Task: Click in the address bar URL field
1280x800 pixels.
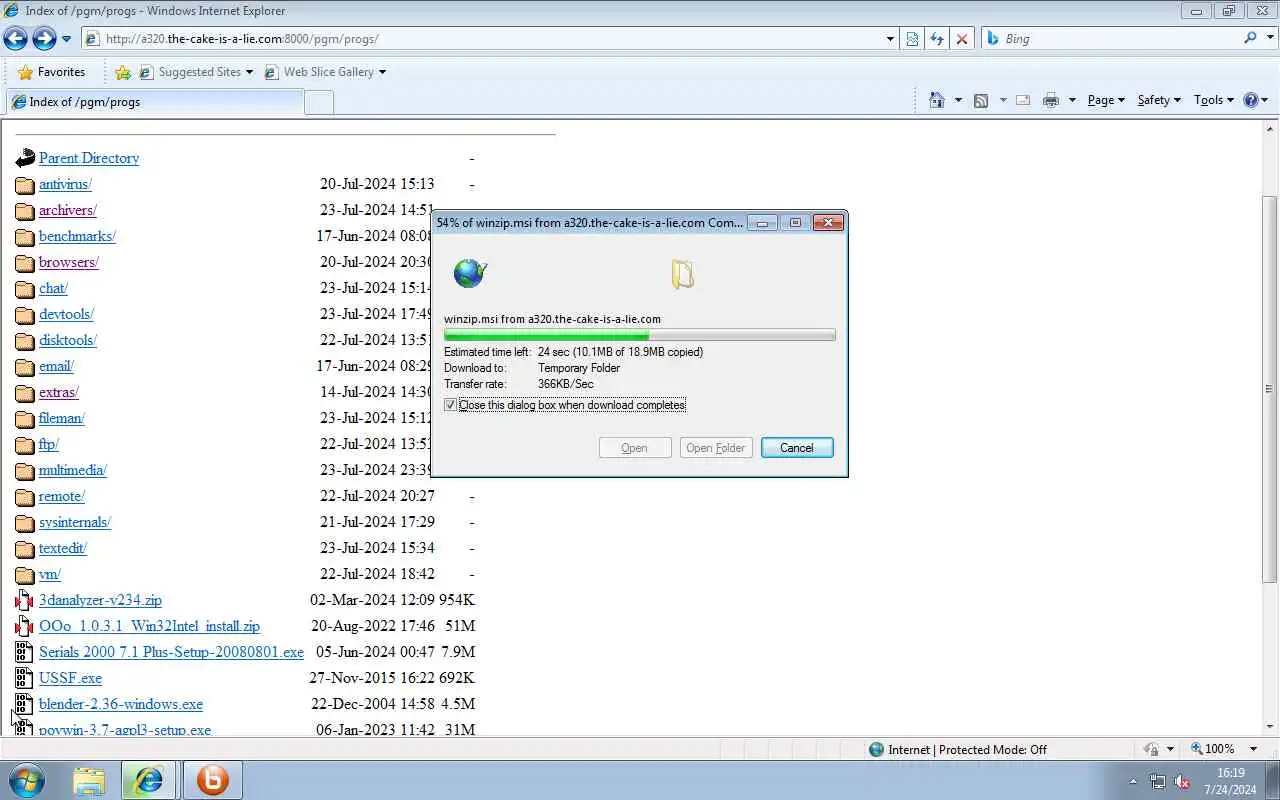Action: pos(490,39)
